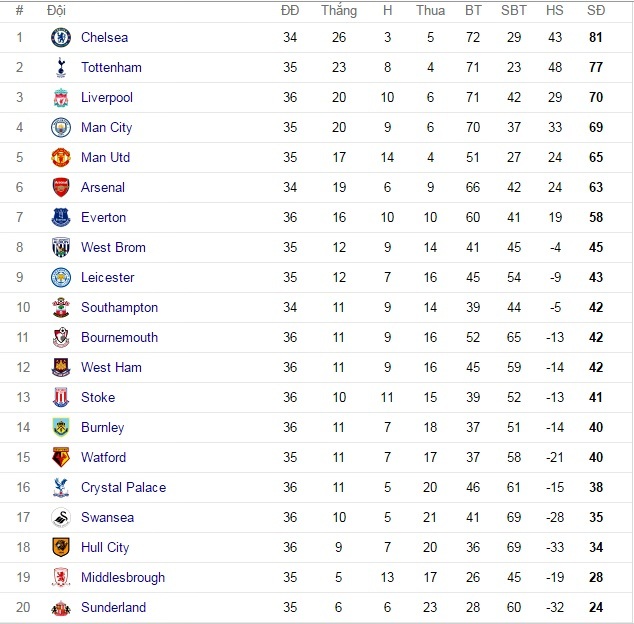Click the Man Utd club crest icon
This screenshot has width=634, height=624.
click(x=61, y=158)
